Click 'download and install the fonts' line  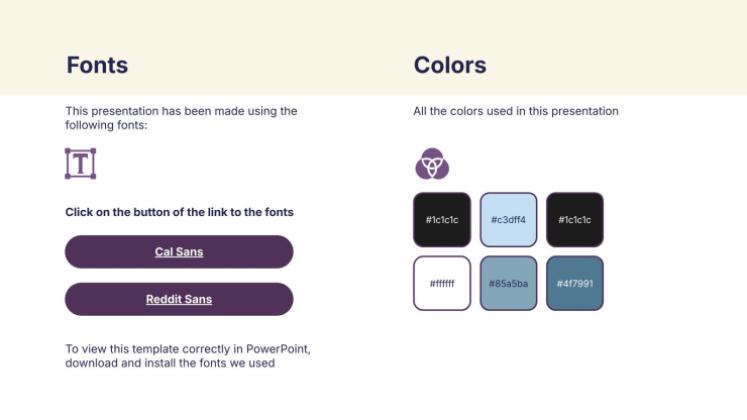point(170,363)
